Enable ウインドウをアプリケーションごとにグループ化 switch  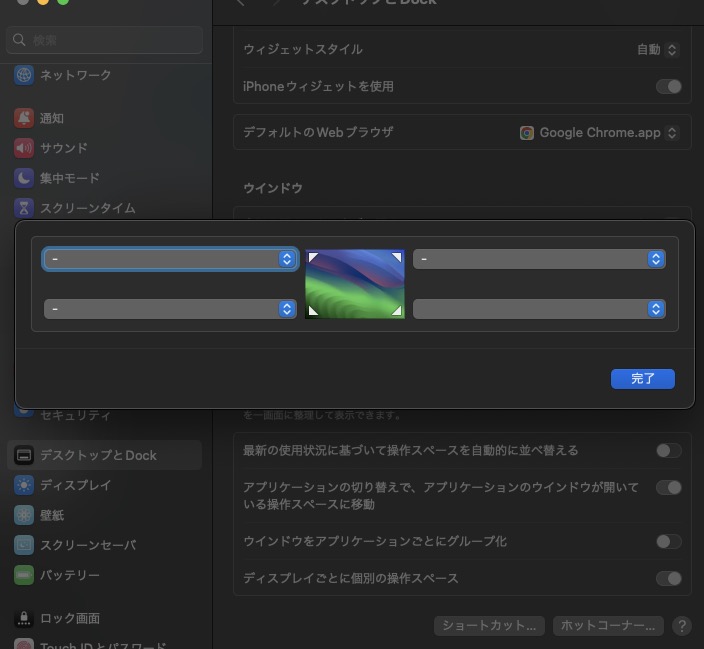tap(668, 541)
